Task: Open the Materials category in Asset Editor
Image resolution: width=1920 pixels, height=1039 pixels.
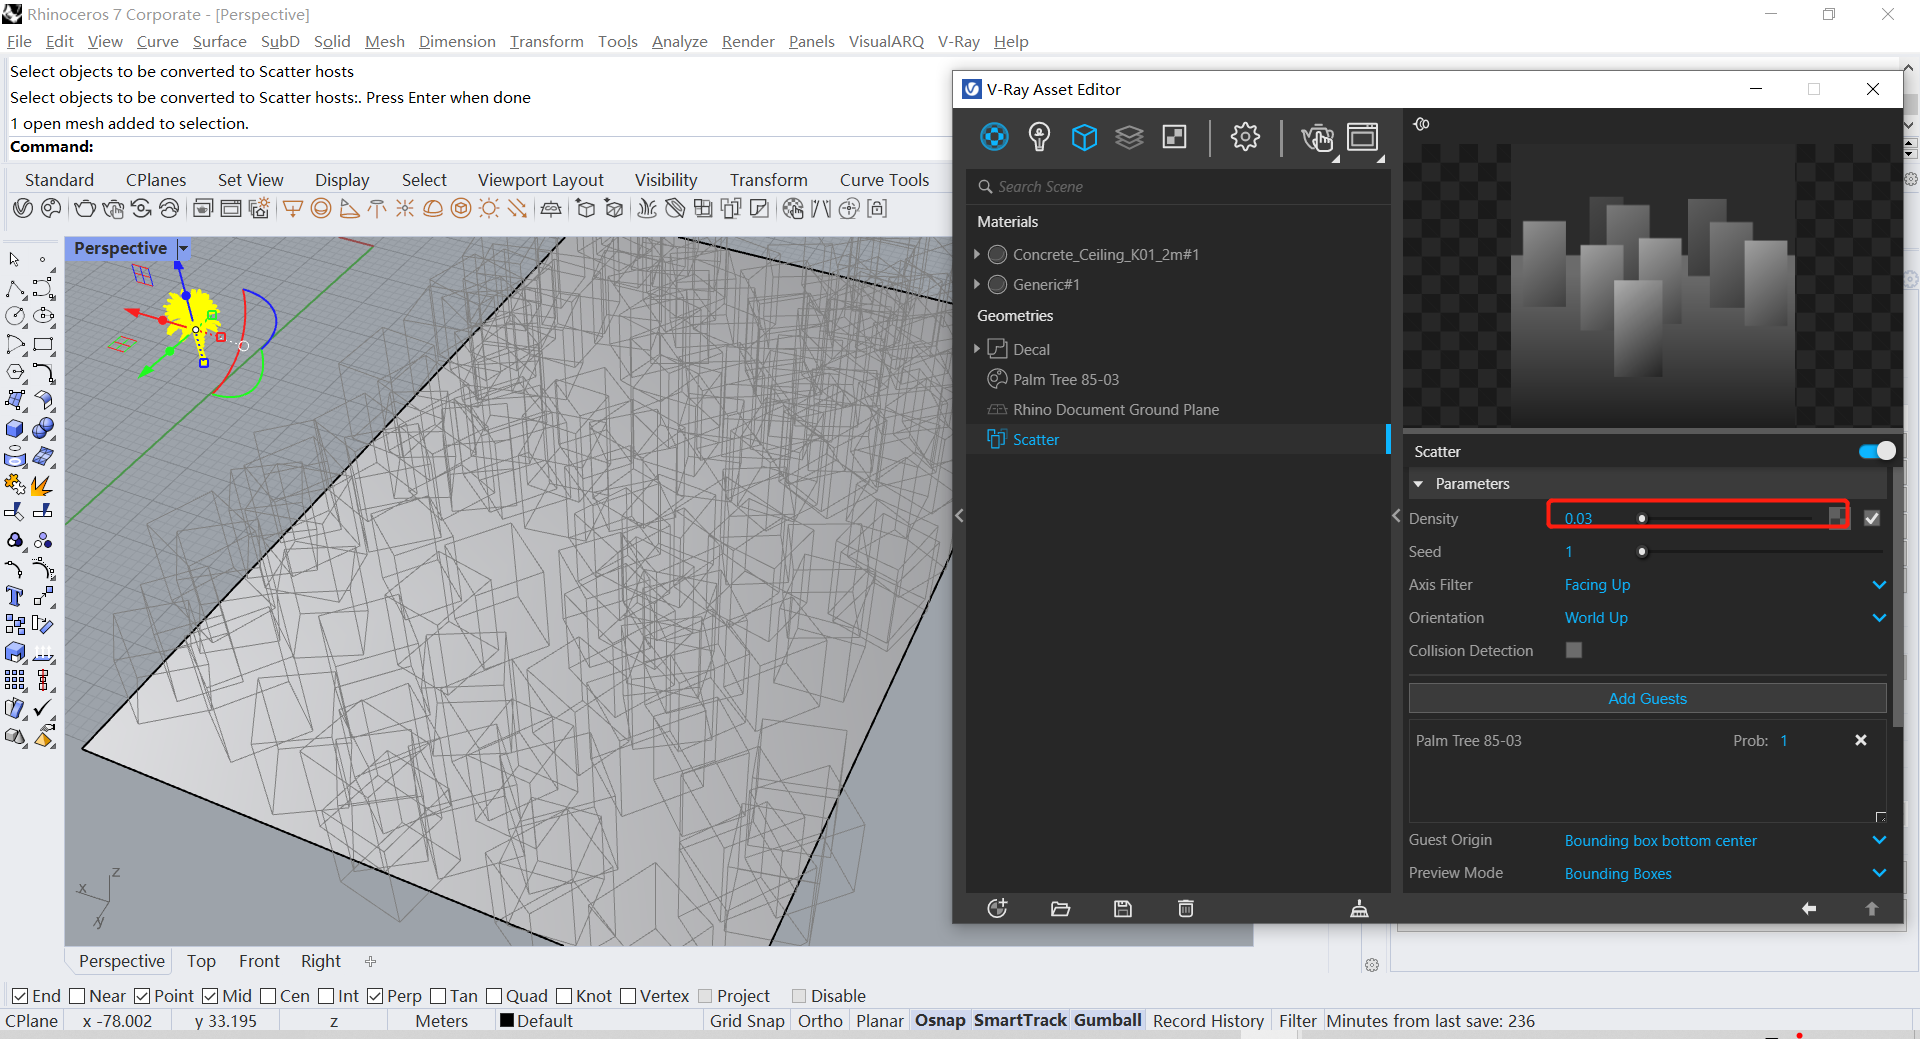Action: pyautogui.click(x=994, y=137)
